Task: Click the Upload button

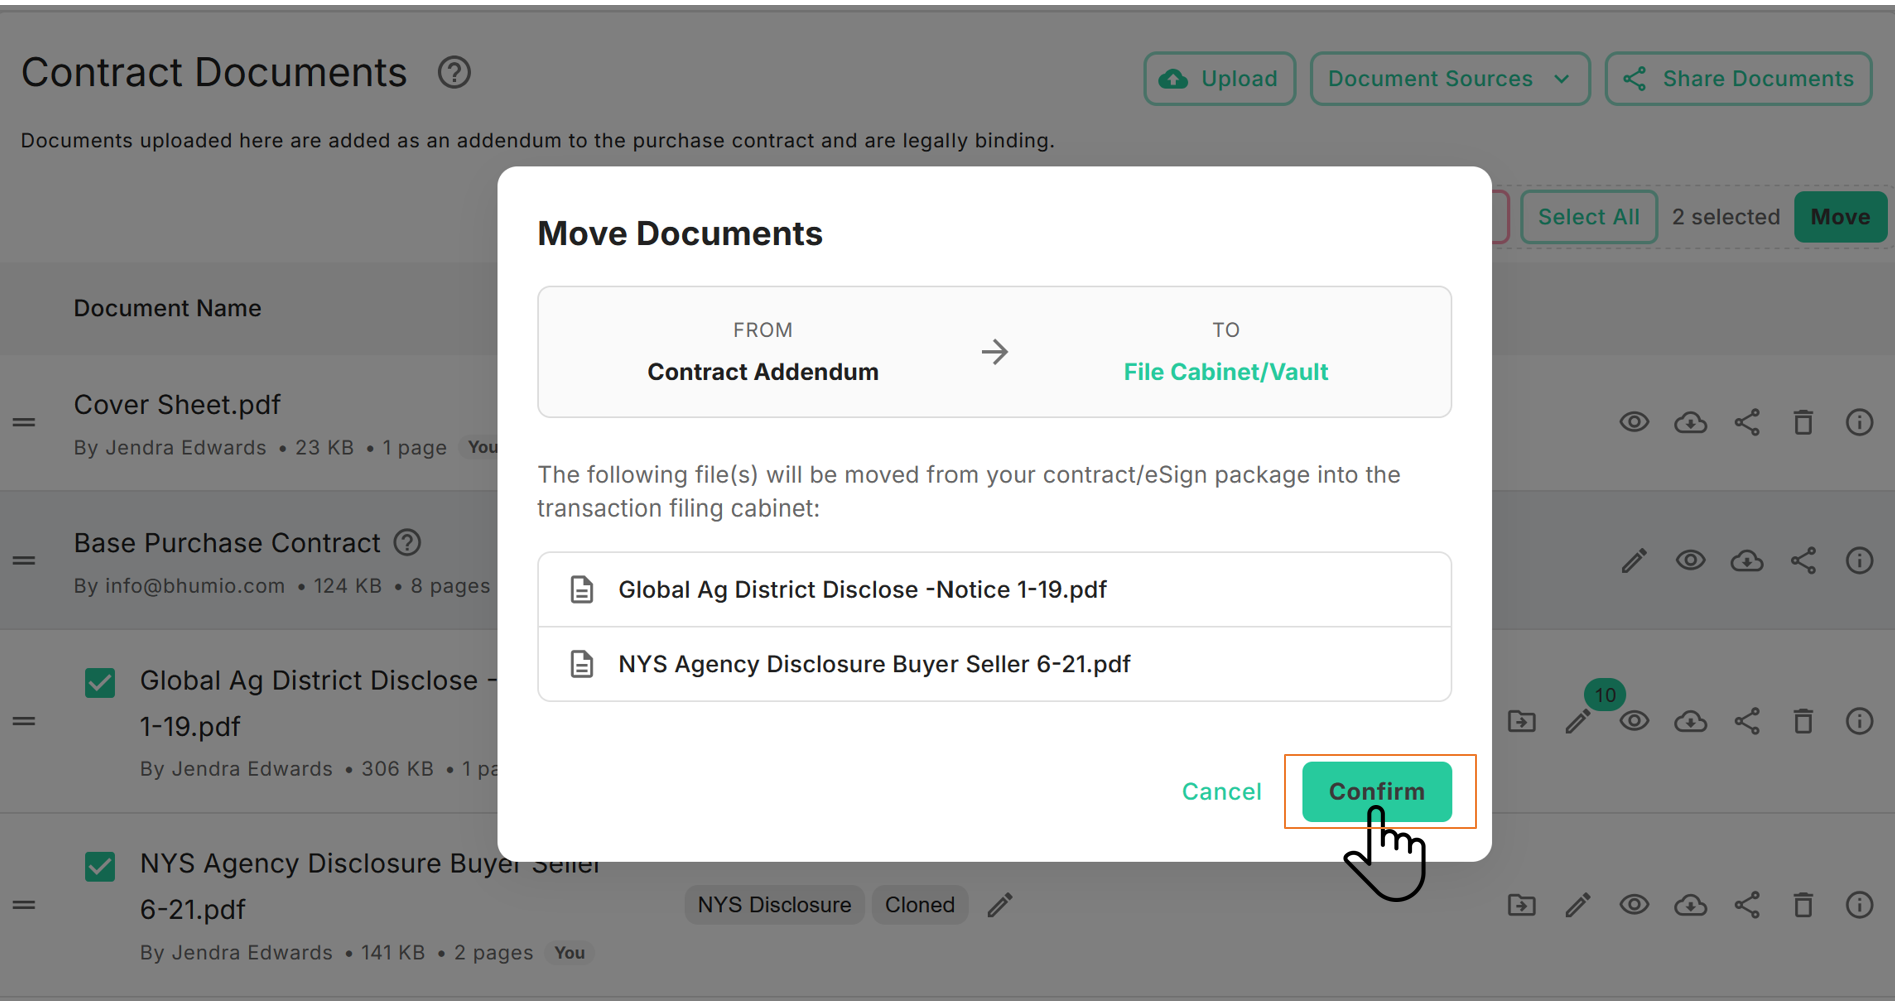Action: pyautogui.click(x=1219, y=79)
